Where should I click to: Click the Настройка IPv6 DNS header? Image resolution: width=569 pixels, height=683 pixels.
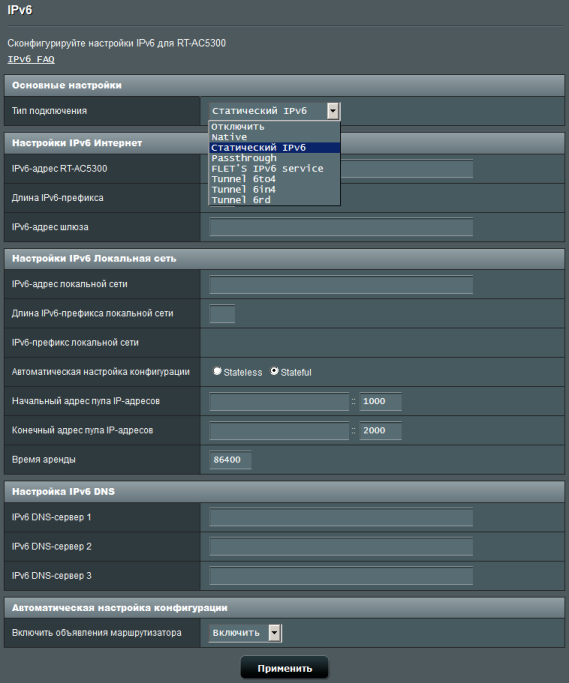284,492
